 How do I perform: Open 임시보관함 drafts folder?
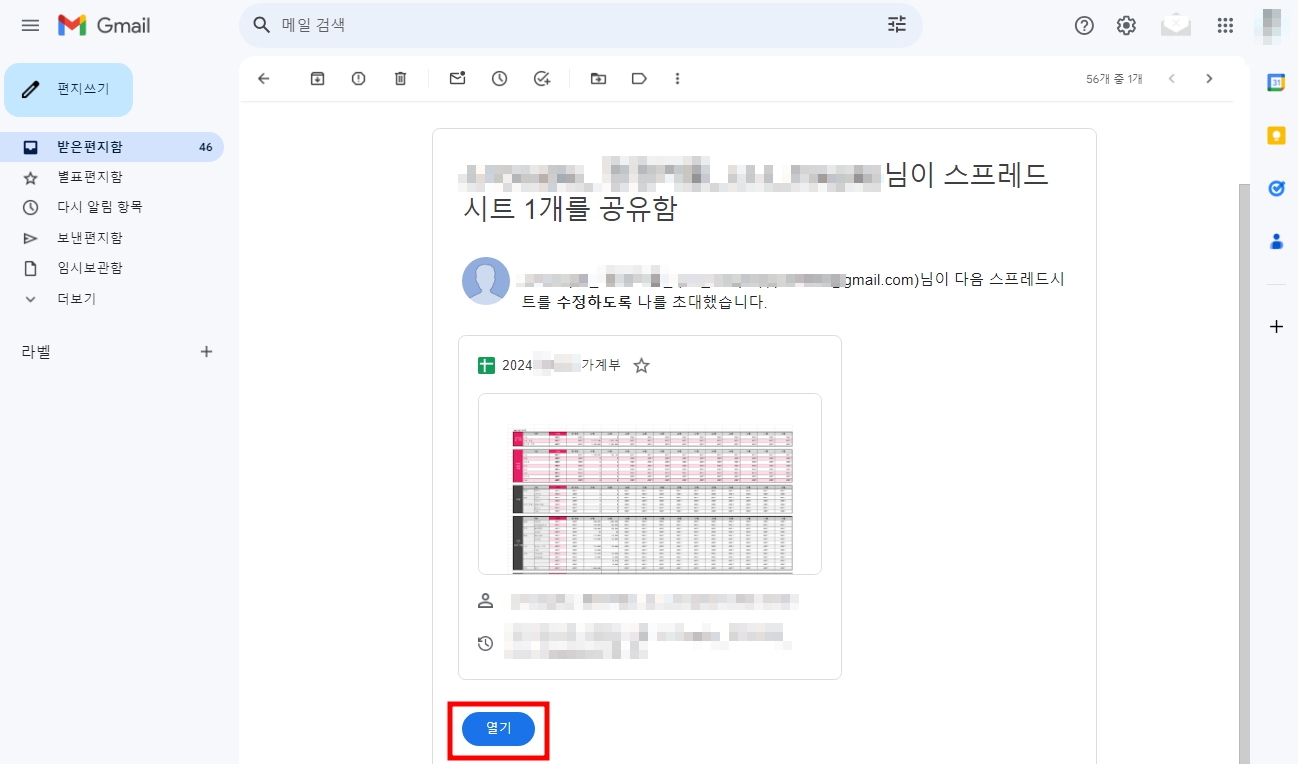(112, 268)
